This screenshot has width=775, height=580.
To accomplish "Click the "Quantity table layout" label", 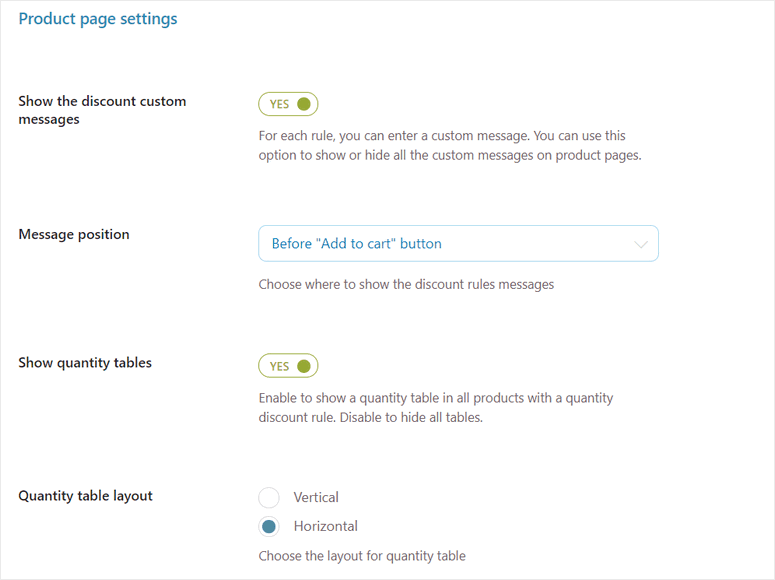I will [86, 495].
